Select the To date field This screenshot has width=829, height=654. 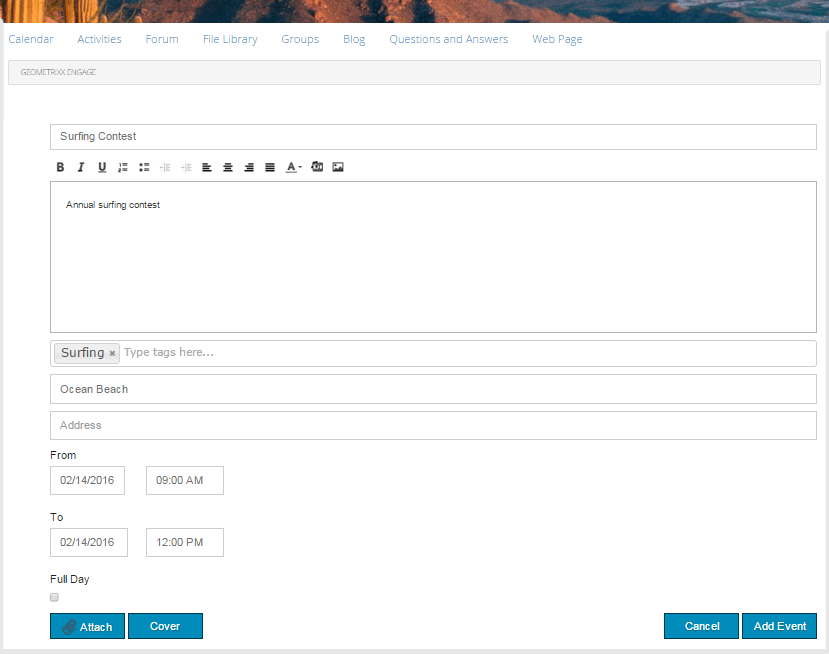pyautogui.click(x=89, y=542)
